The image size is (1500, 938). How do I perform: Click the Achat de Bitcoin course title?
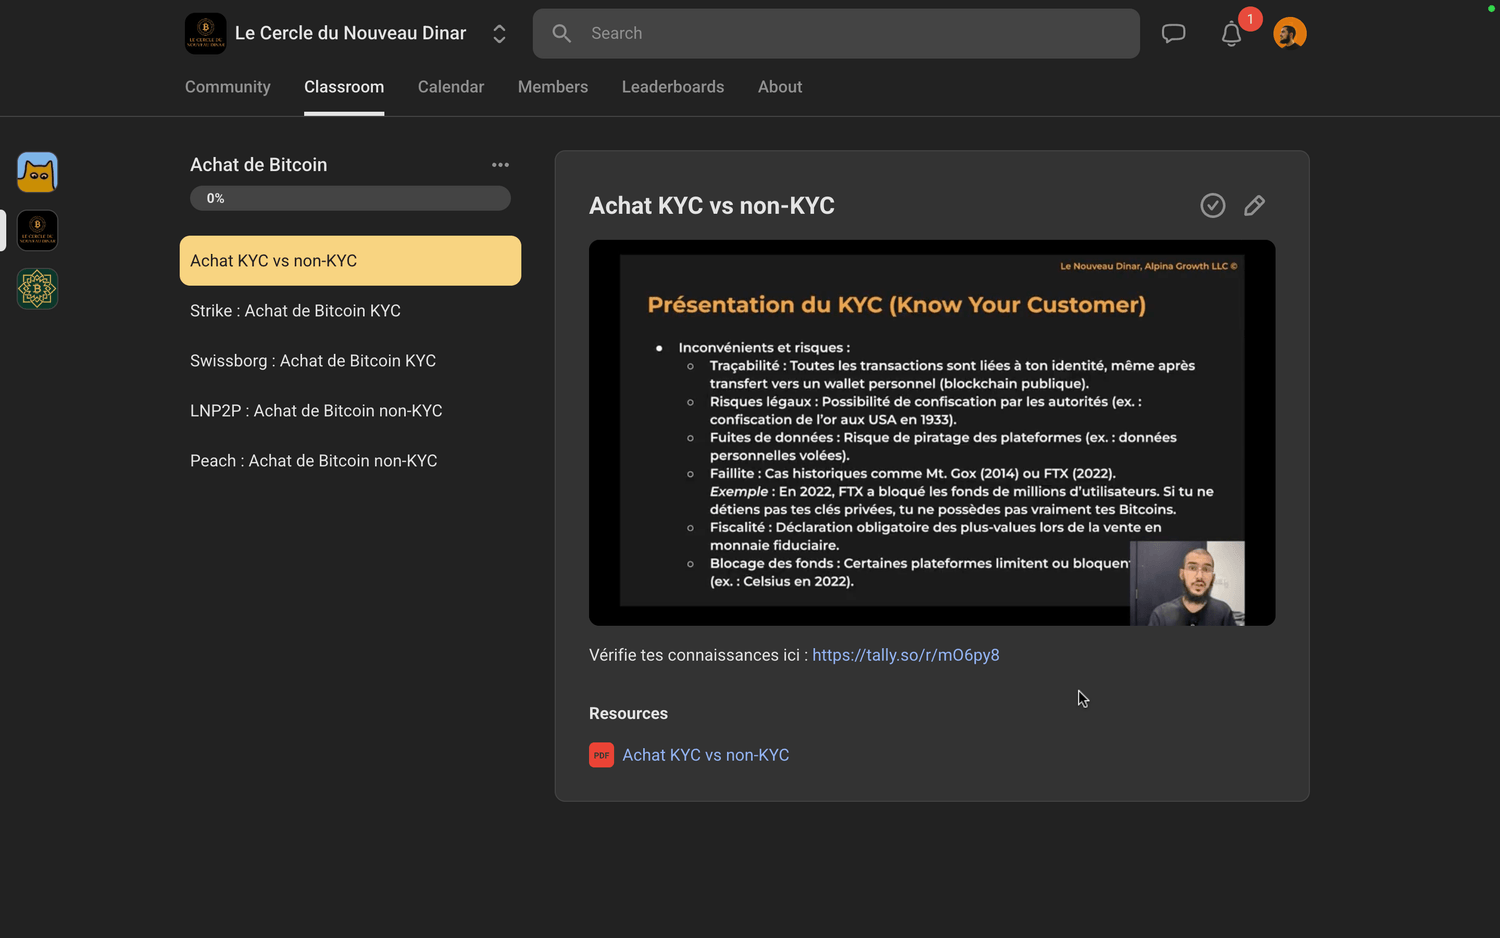[259, 165]
